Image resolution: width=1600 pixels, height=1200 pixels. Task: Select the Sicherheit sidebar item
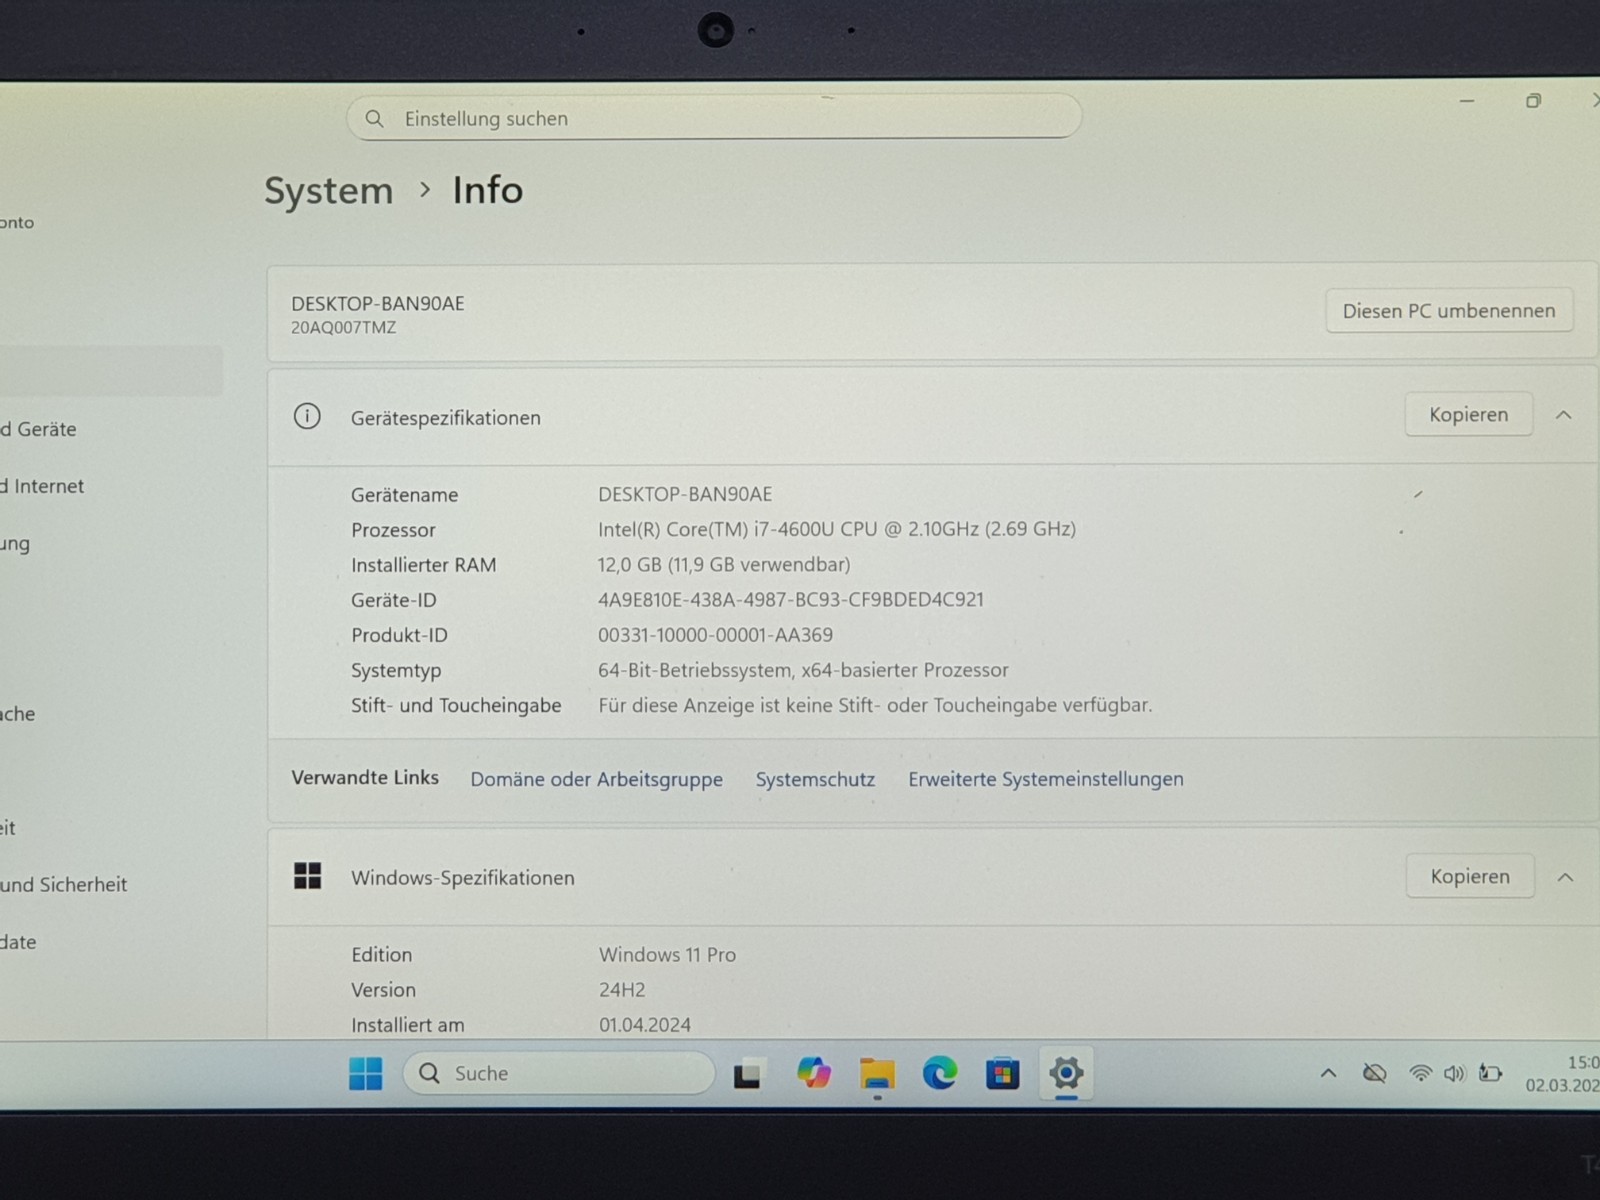[x=64, y=884]
